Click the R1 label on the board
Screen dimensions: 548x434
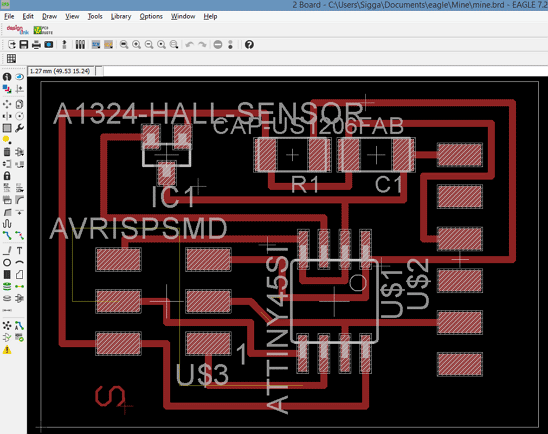[x=305, y=185]
